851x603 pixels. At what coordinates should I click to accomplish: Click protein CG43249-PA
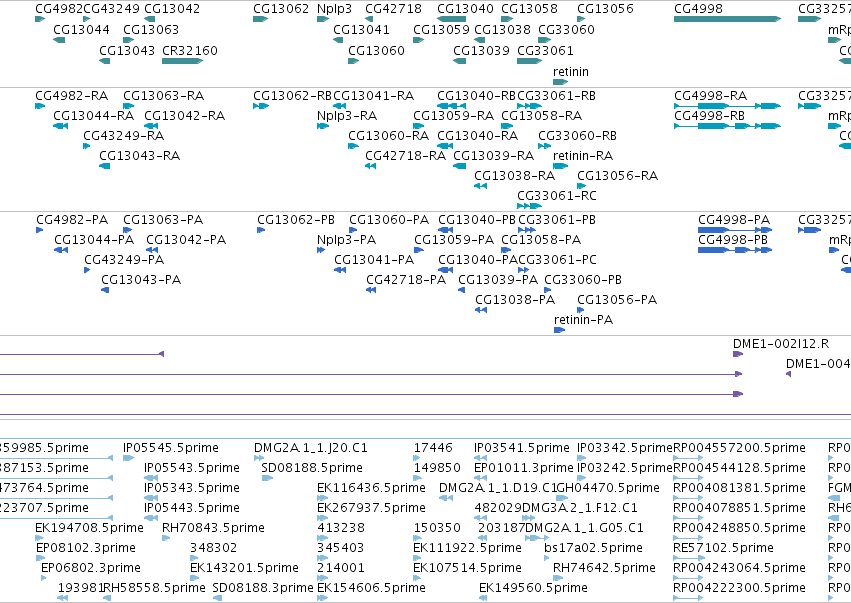point(124,260)
